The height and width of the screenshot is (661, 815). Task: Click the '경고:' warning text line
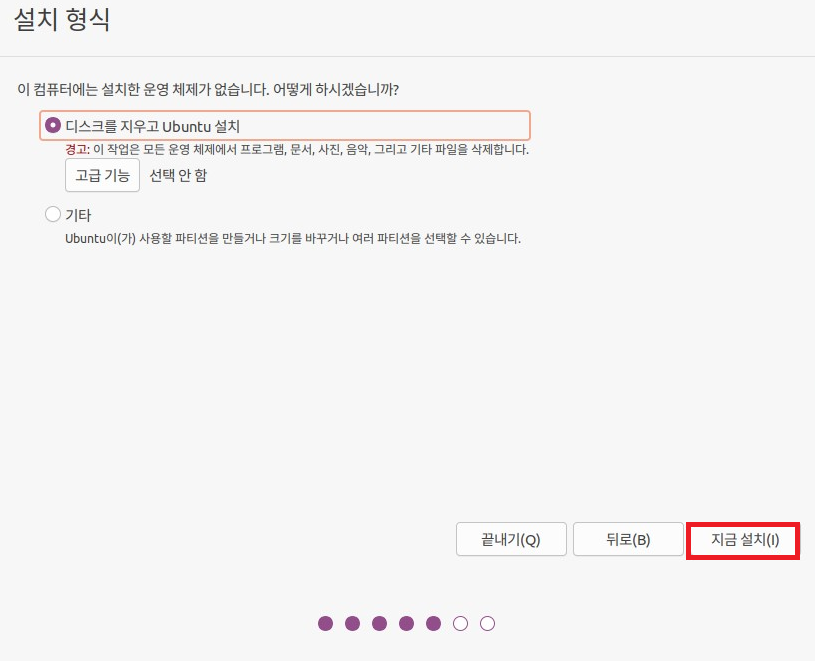click(297, 150)
